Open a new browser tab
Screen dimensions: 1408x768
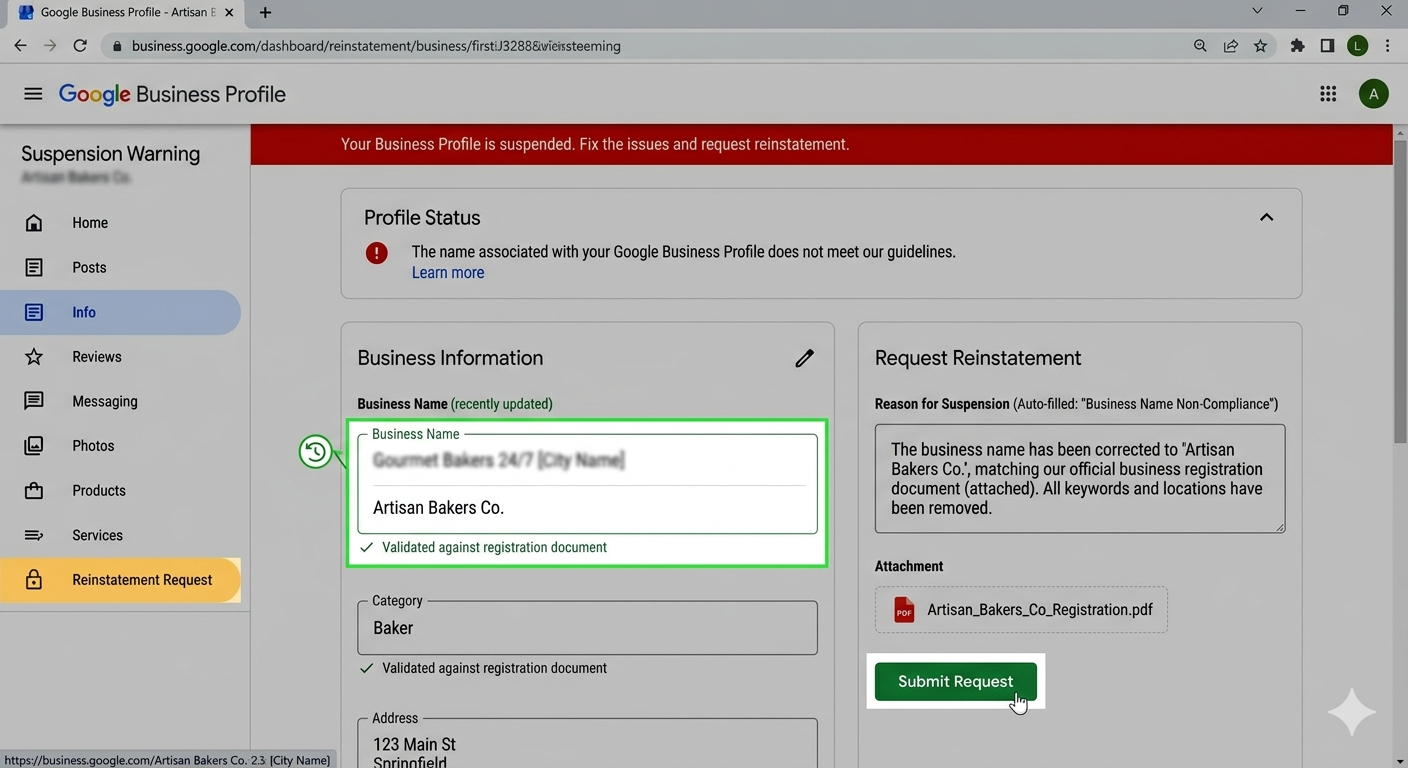[x=265, y=12]
